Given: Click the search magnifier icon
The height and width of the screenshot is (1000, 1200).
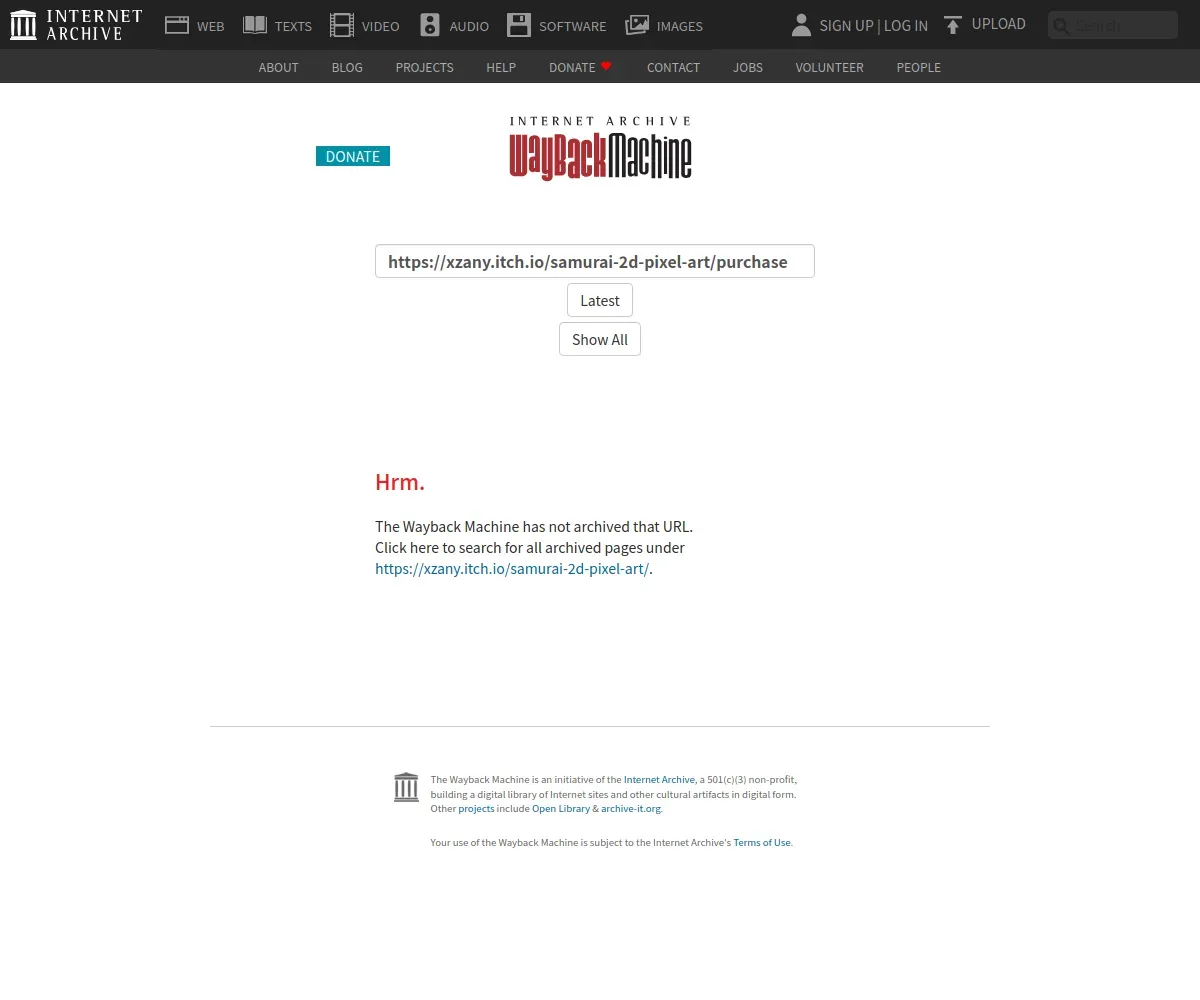Looking at the screenshot, I should tap(1061, 26).
